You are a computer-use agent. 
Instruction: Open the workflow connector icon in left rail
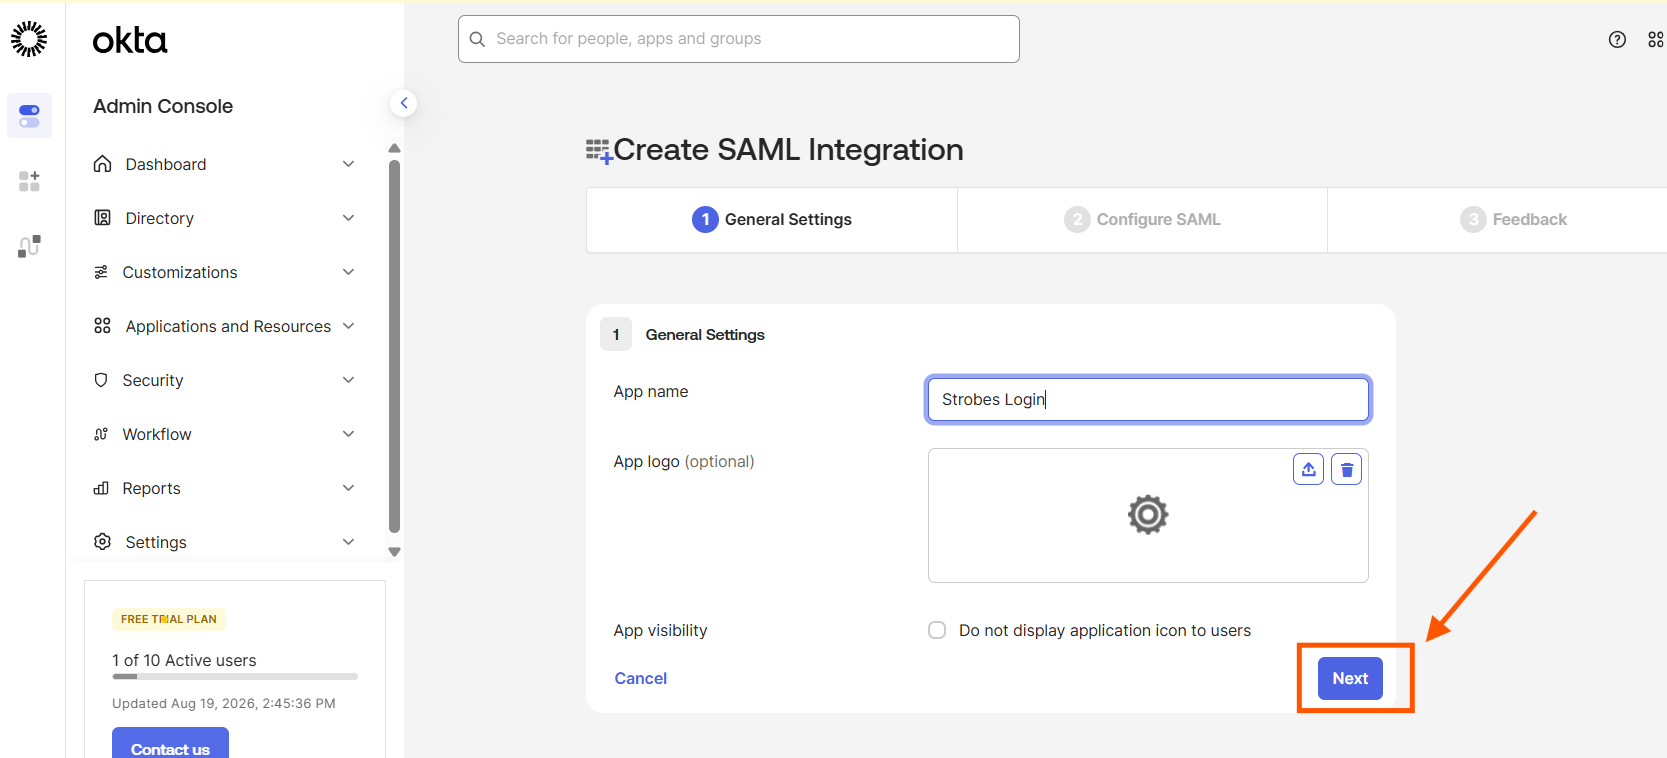pos(29,246)
